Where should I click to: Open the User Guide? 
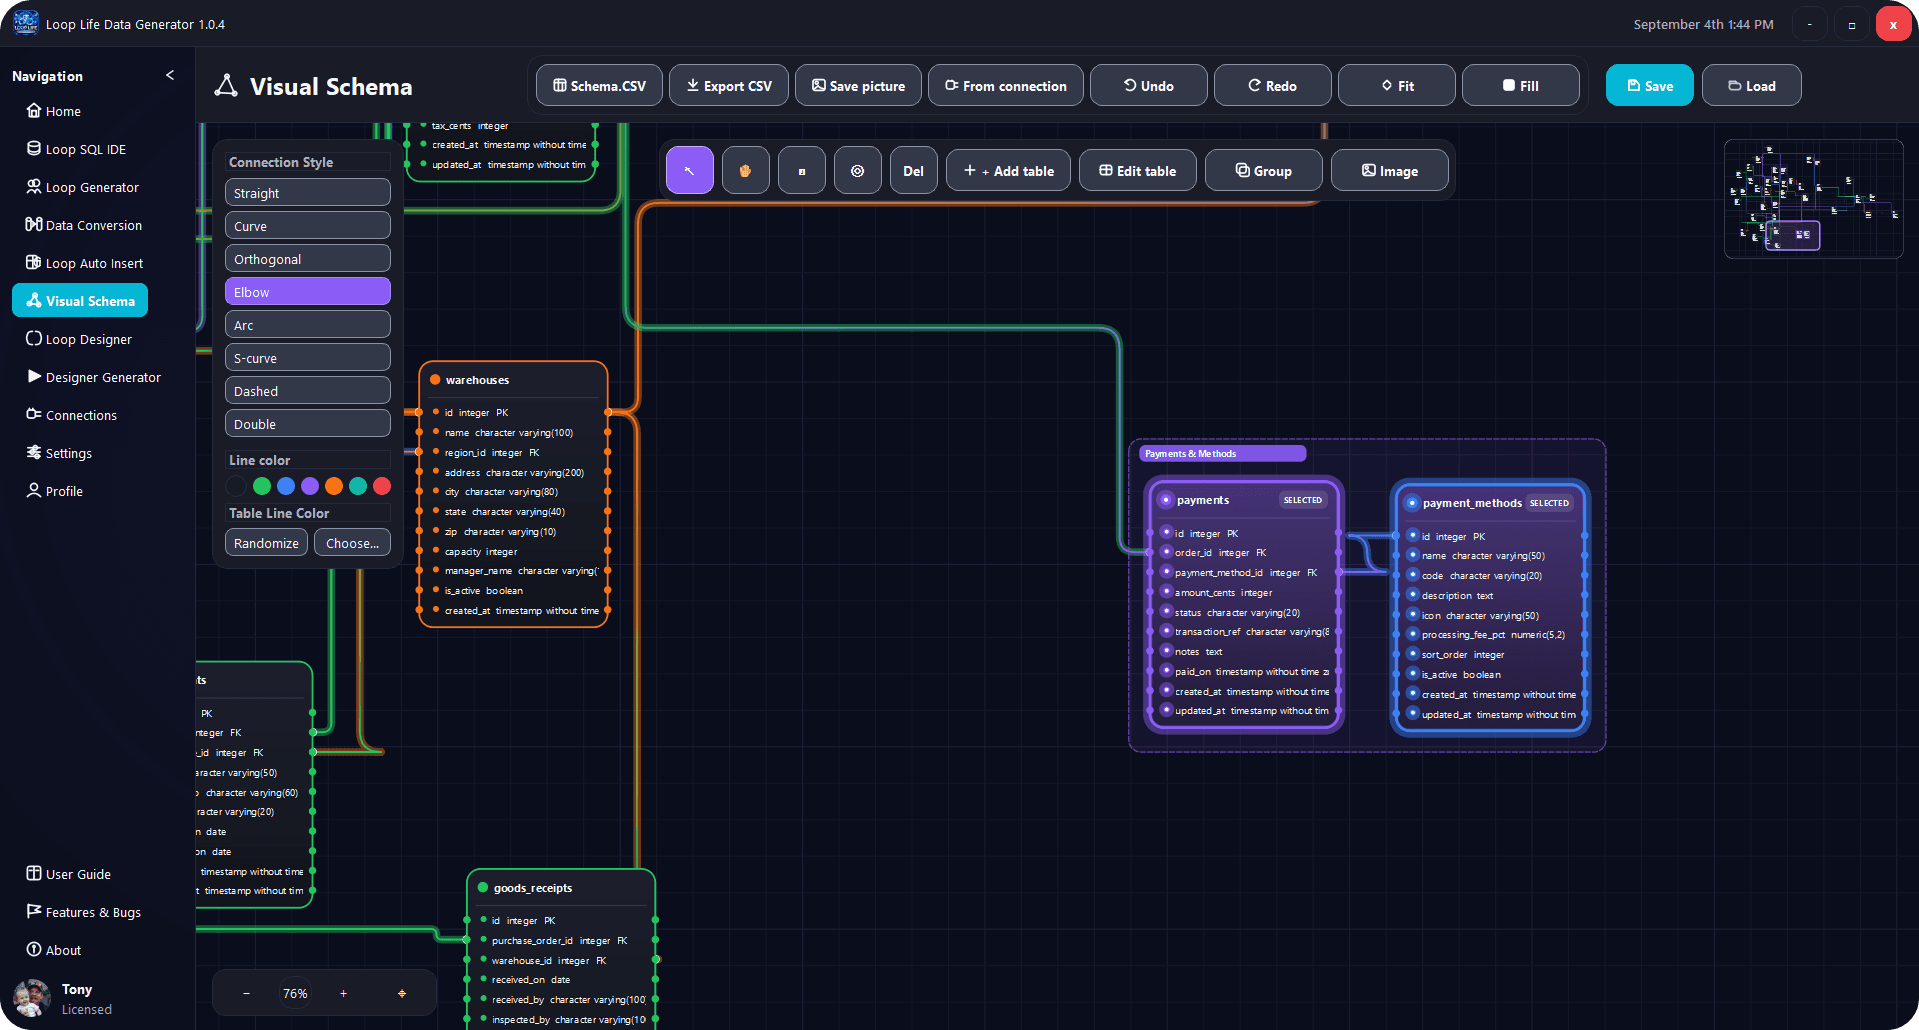[x=69, y=874]
